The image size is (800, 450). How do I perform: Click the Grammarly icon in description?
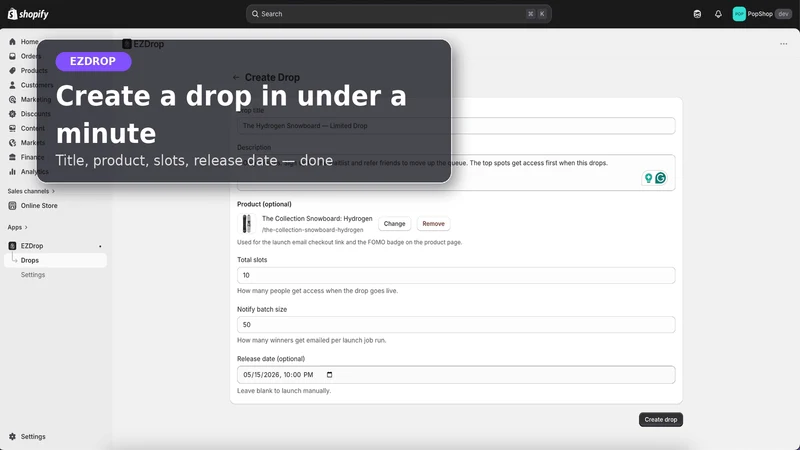[x=661, y=178]
